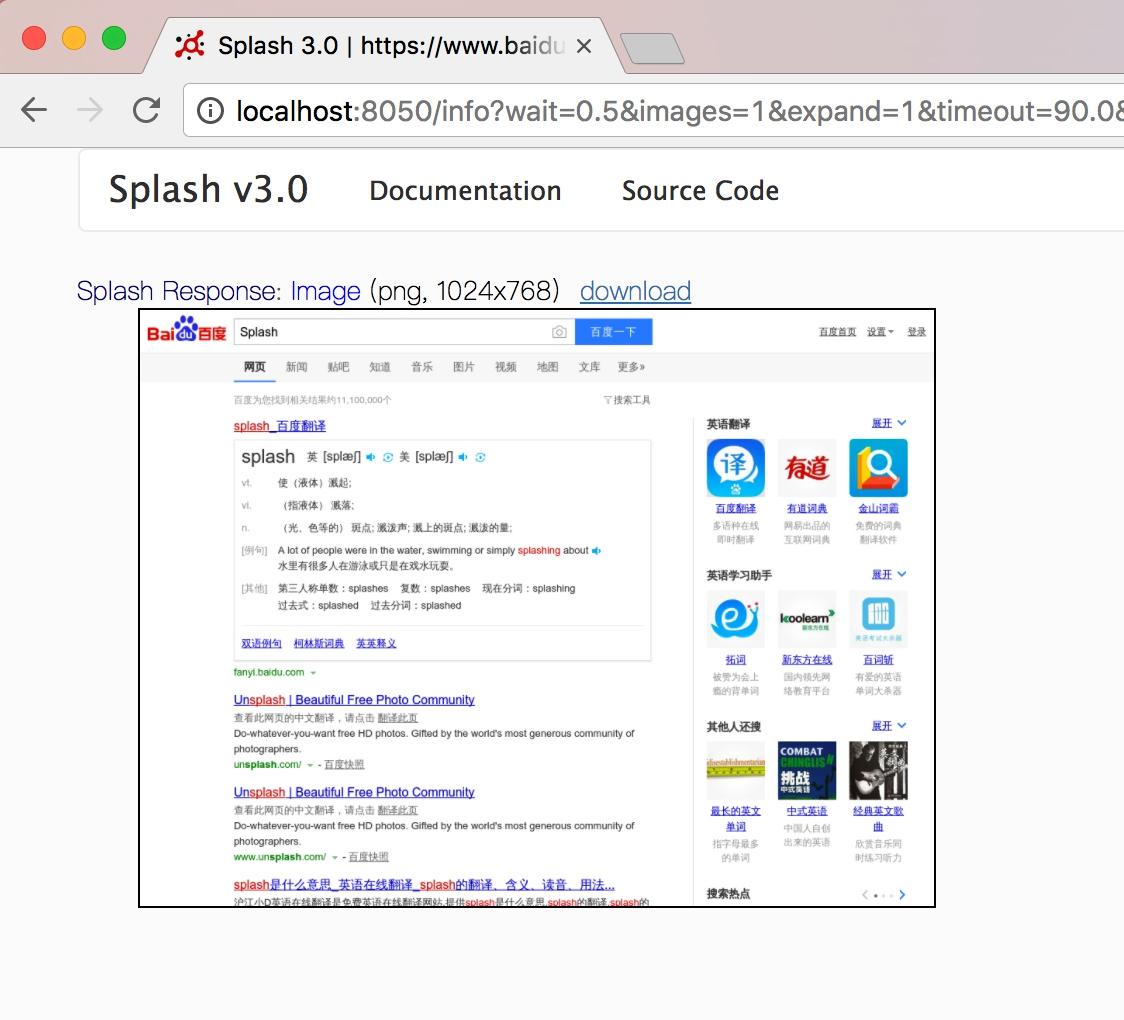Click the download link
1124x1020 pixels.
pos(635,291)
